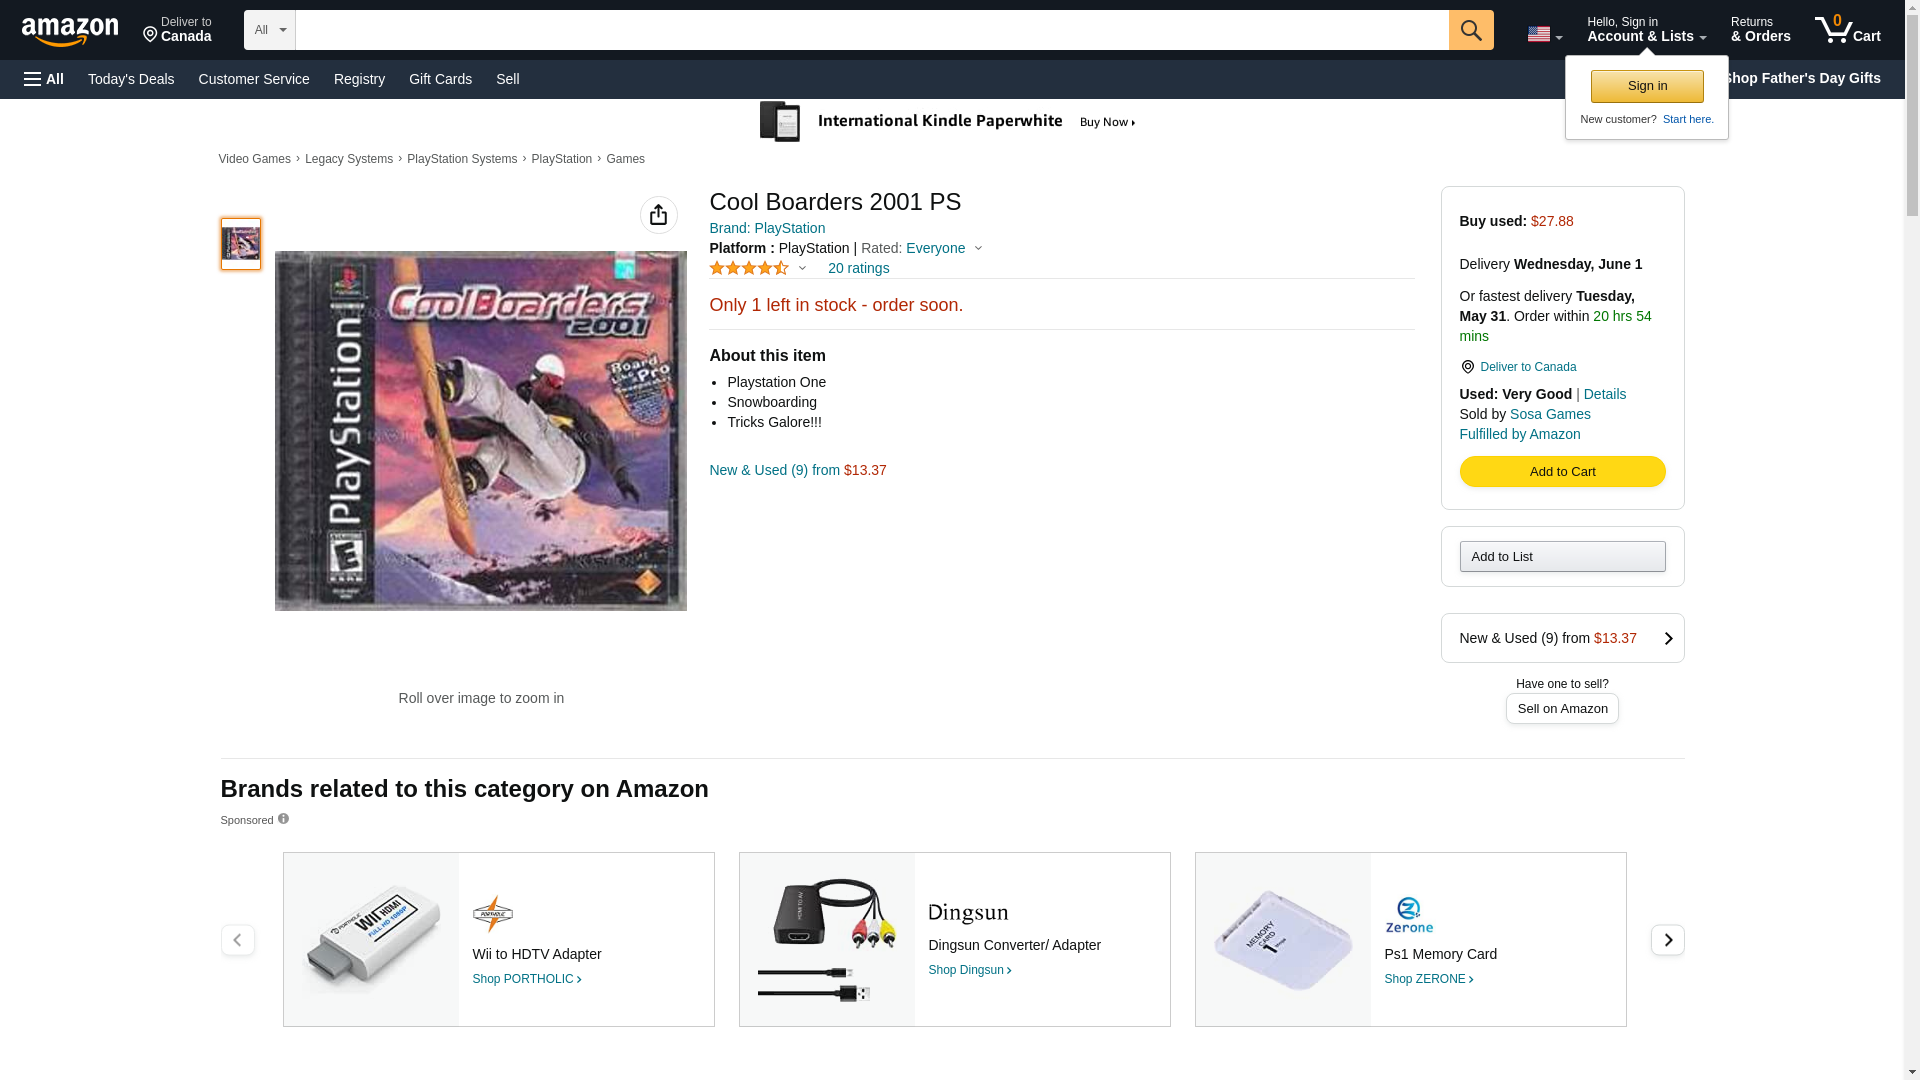The height and width of the screenshot is (1080, 1920).
Task: Click the share icon above product image
Action: click(658, 215)
